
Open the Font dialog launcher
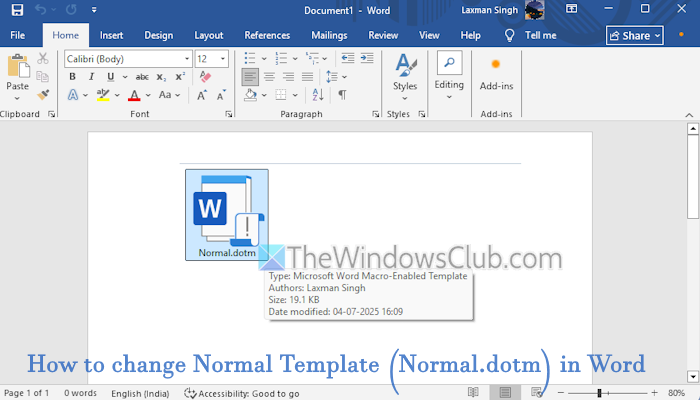tap(229, 114)
